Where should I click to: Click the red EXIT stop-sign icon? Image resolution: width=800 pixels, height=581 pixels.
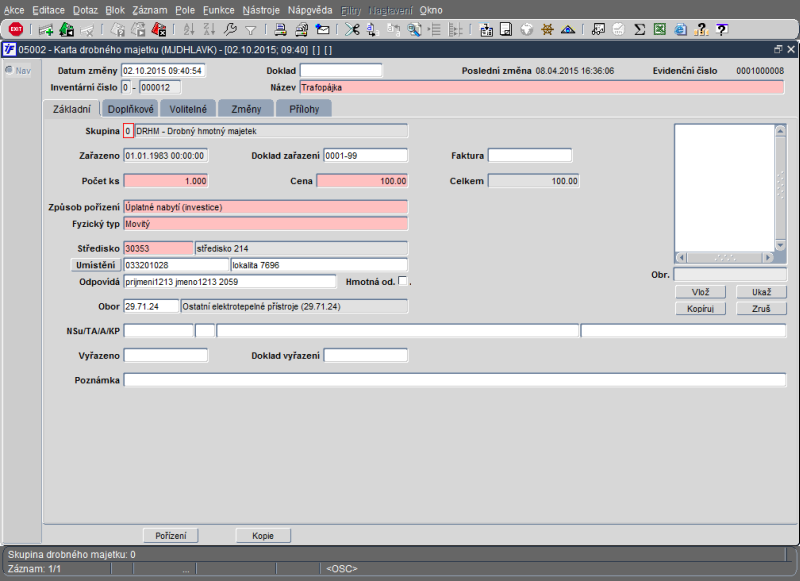(x=16, y=30)
